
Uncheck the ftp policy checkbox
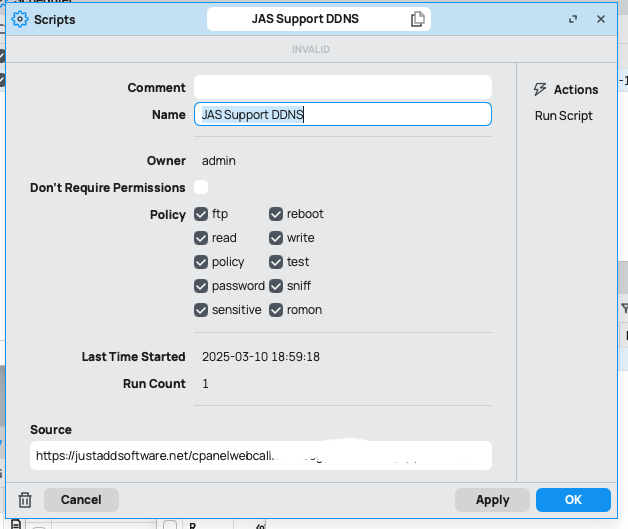201,214
